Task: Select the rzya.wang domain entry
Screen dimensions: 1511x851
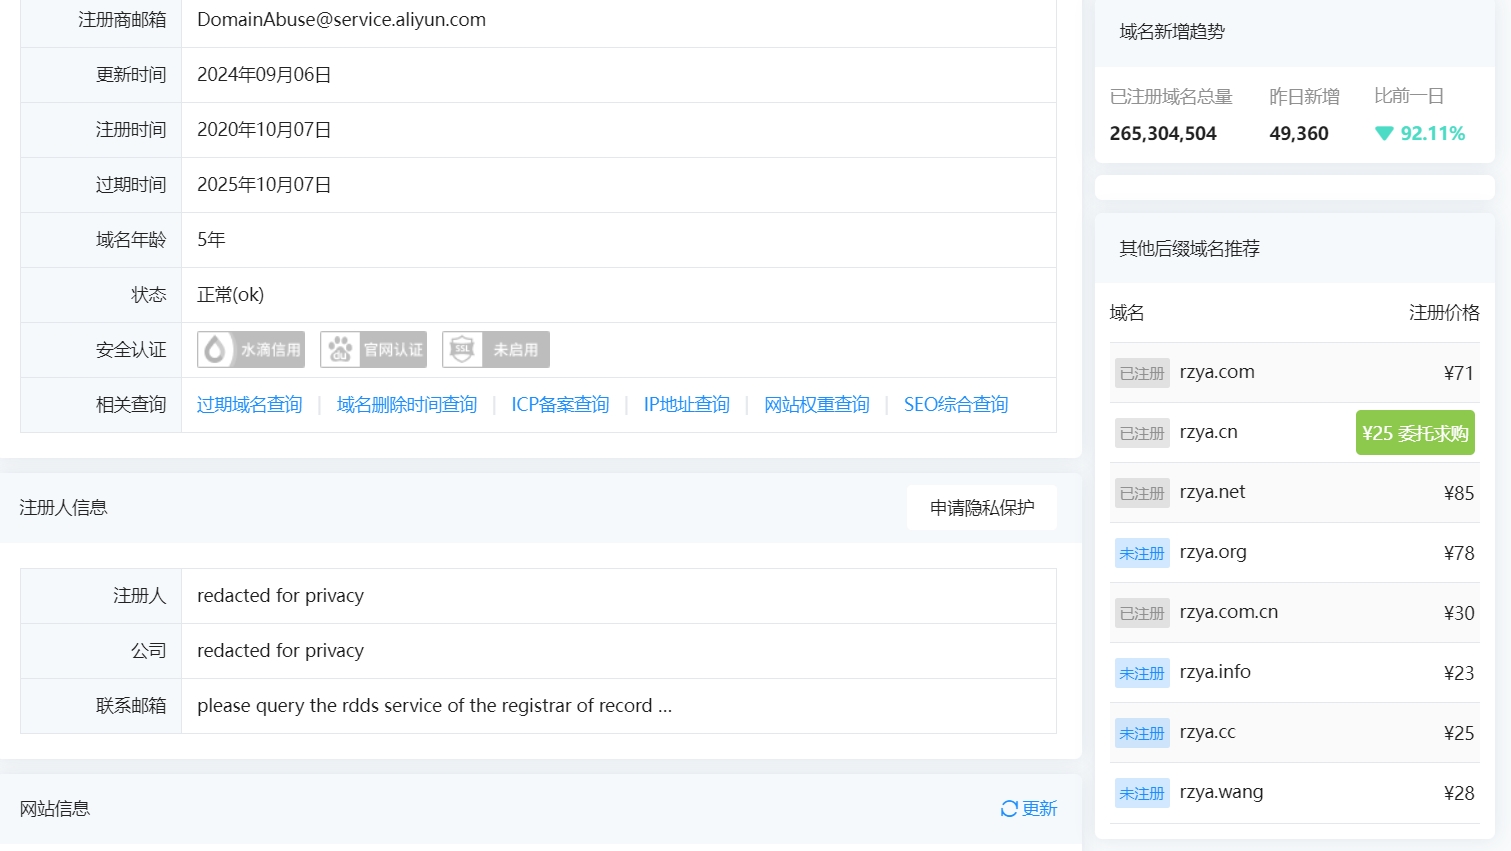Action: (1221, 792)
